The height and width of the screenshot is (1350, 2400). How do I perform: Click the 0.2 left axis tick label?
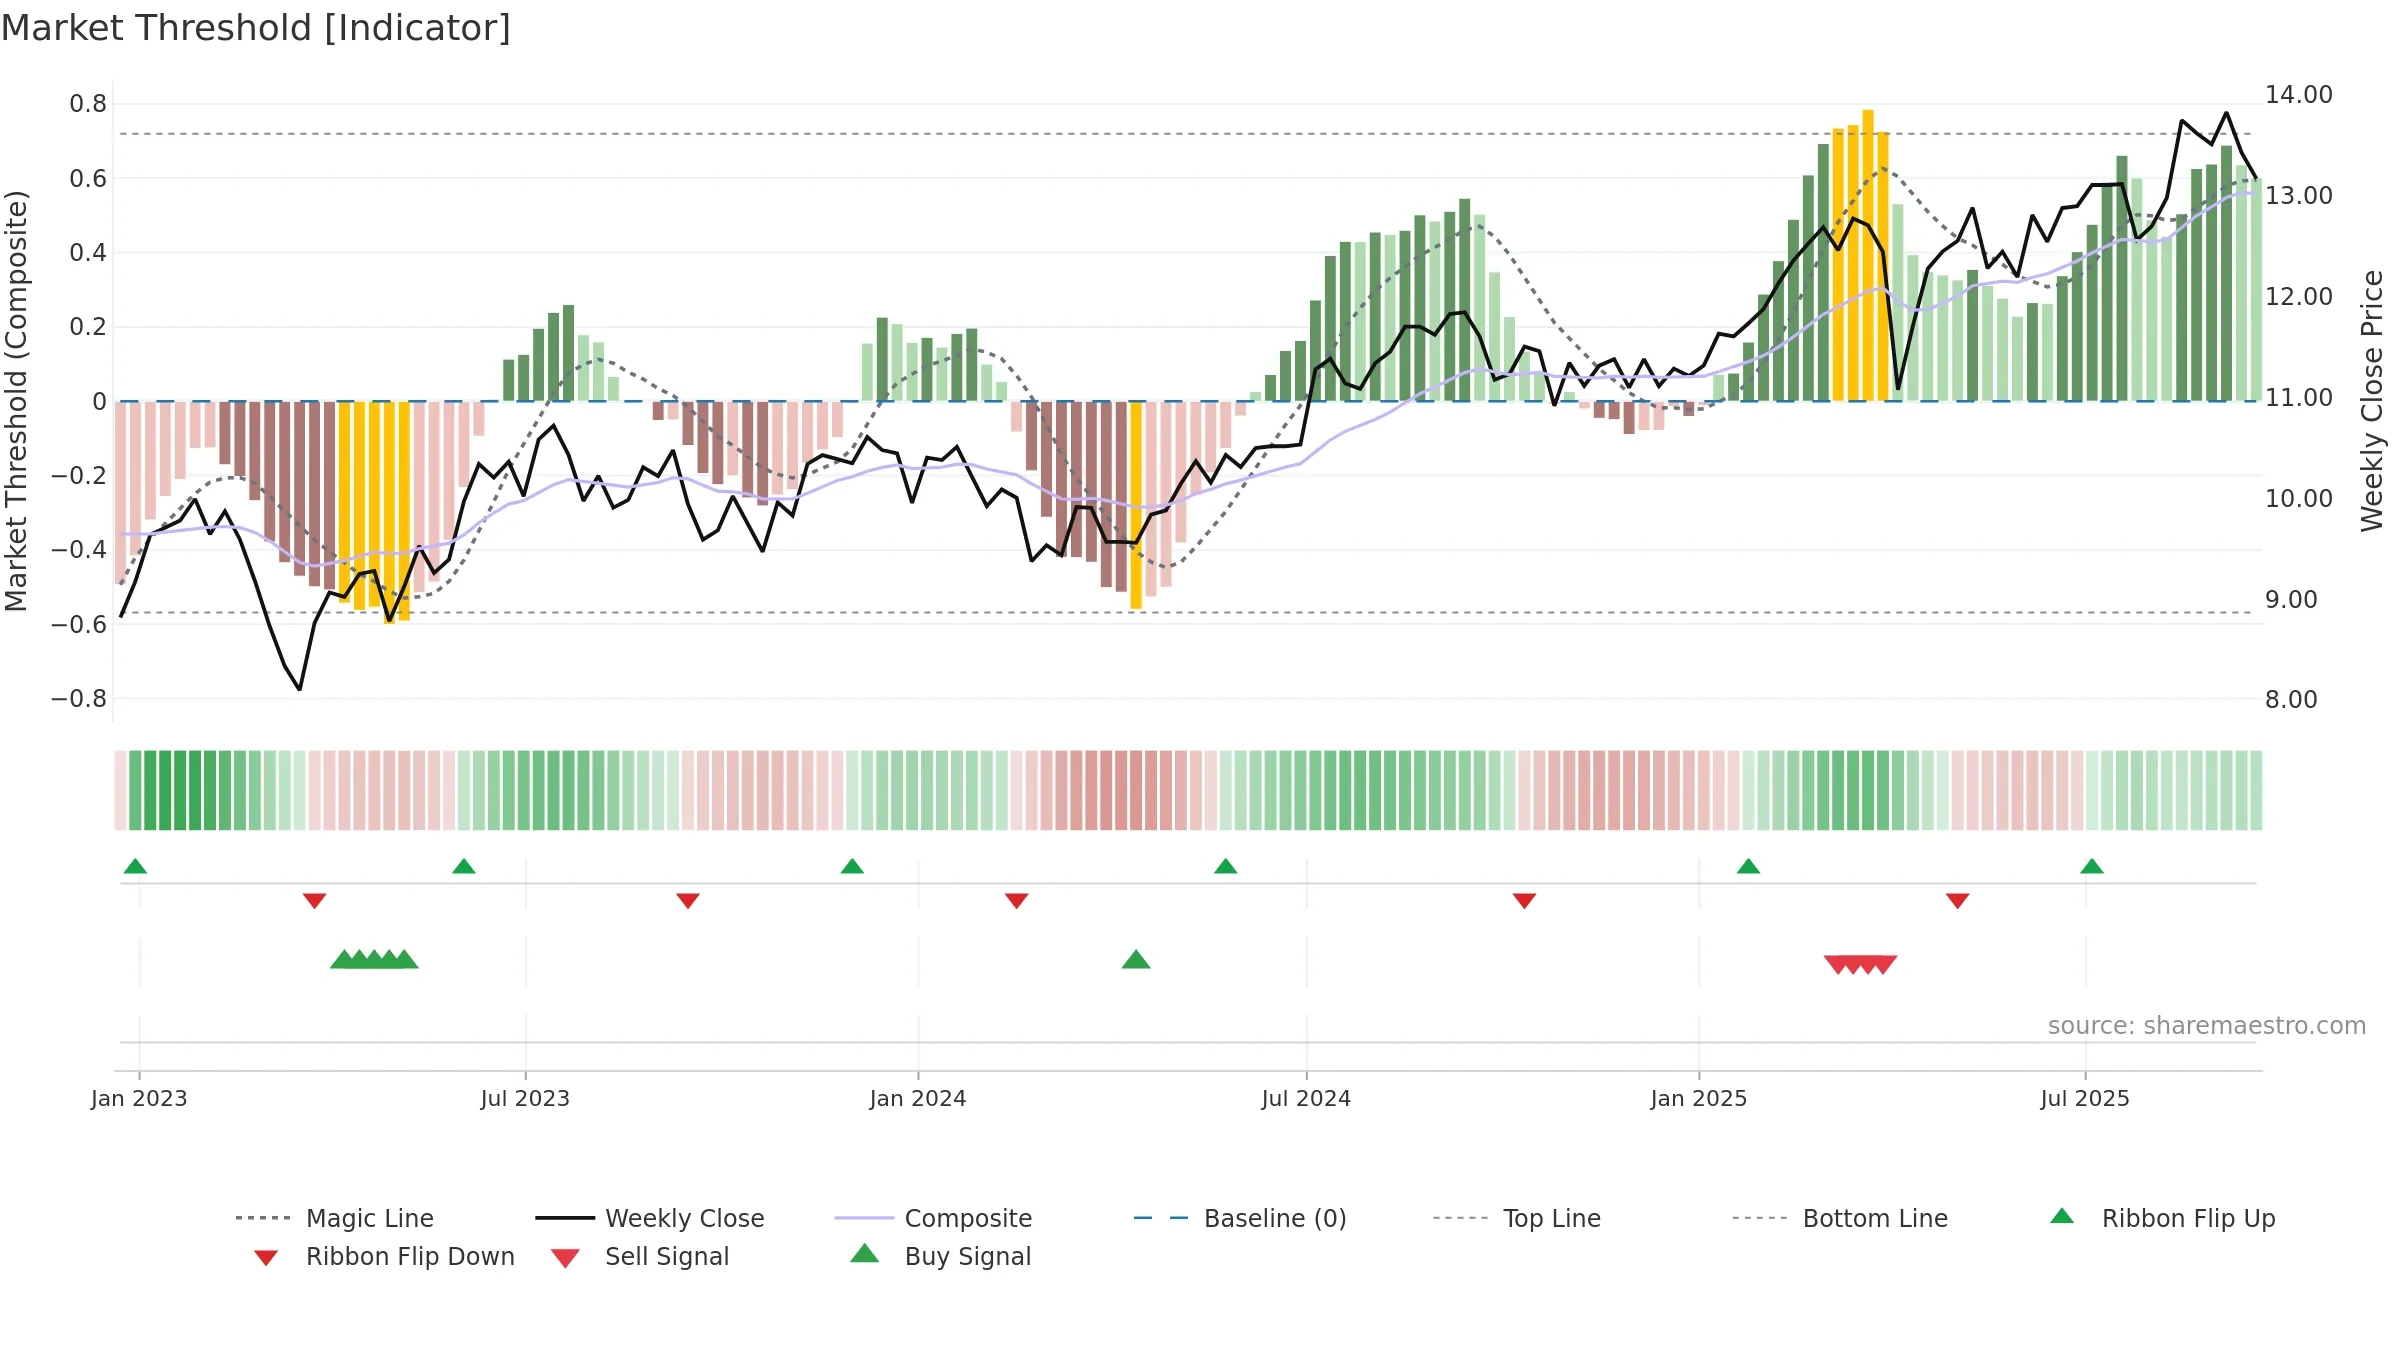(88, 327)
